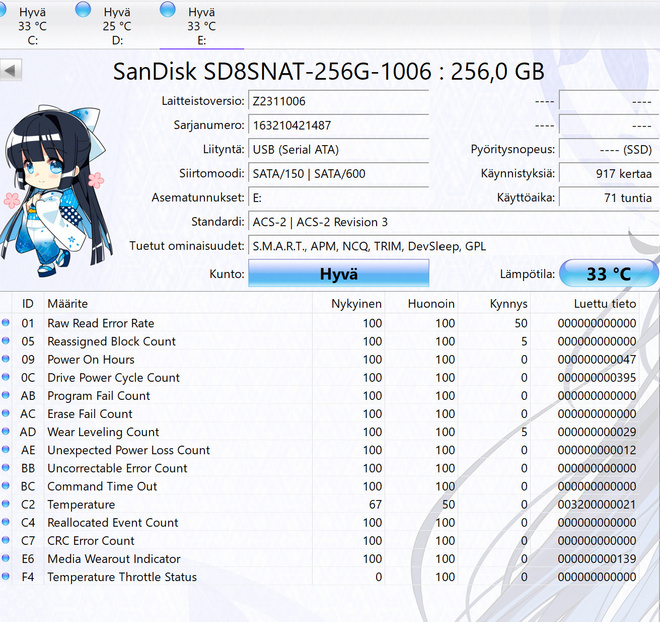
Task: Click status dot for Temperature Throttle Status
Action: point(5,576)
